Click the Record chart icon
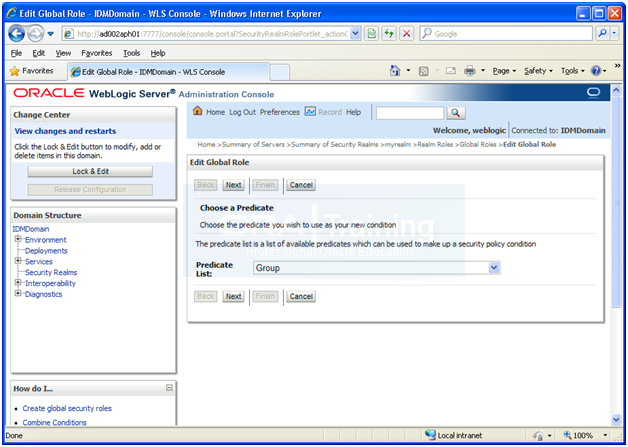Image resolution: width=628 pixels, height=447 pixels. point(310,111)
